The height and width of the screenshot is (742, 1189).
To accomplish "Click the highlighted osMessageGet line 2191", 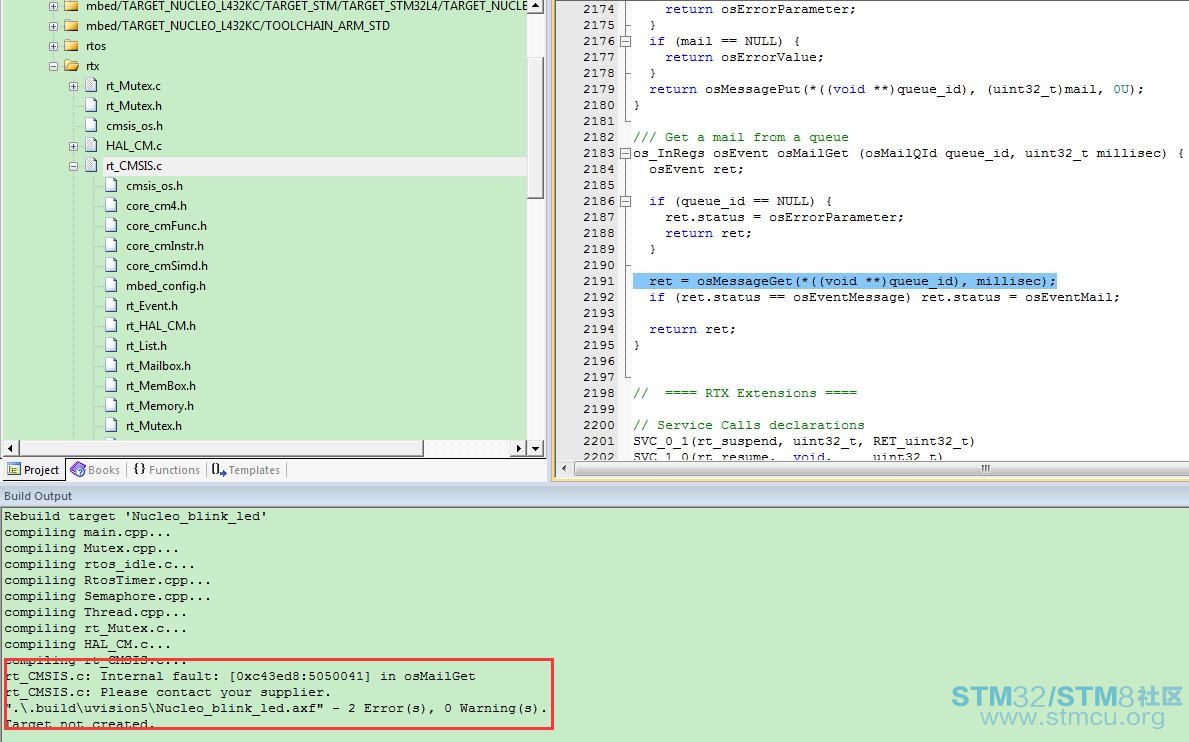I will [x=845, y=281].
